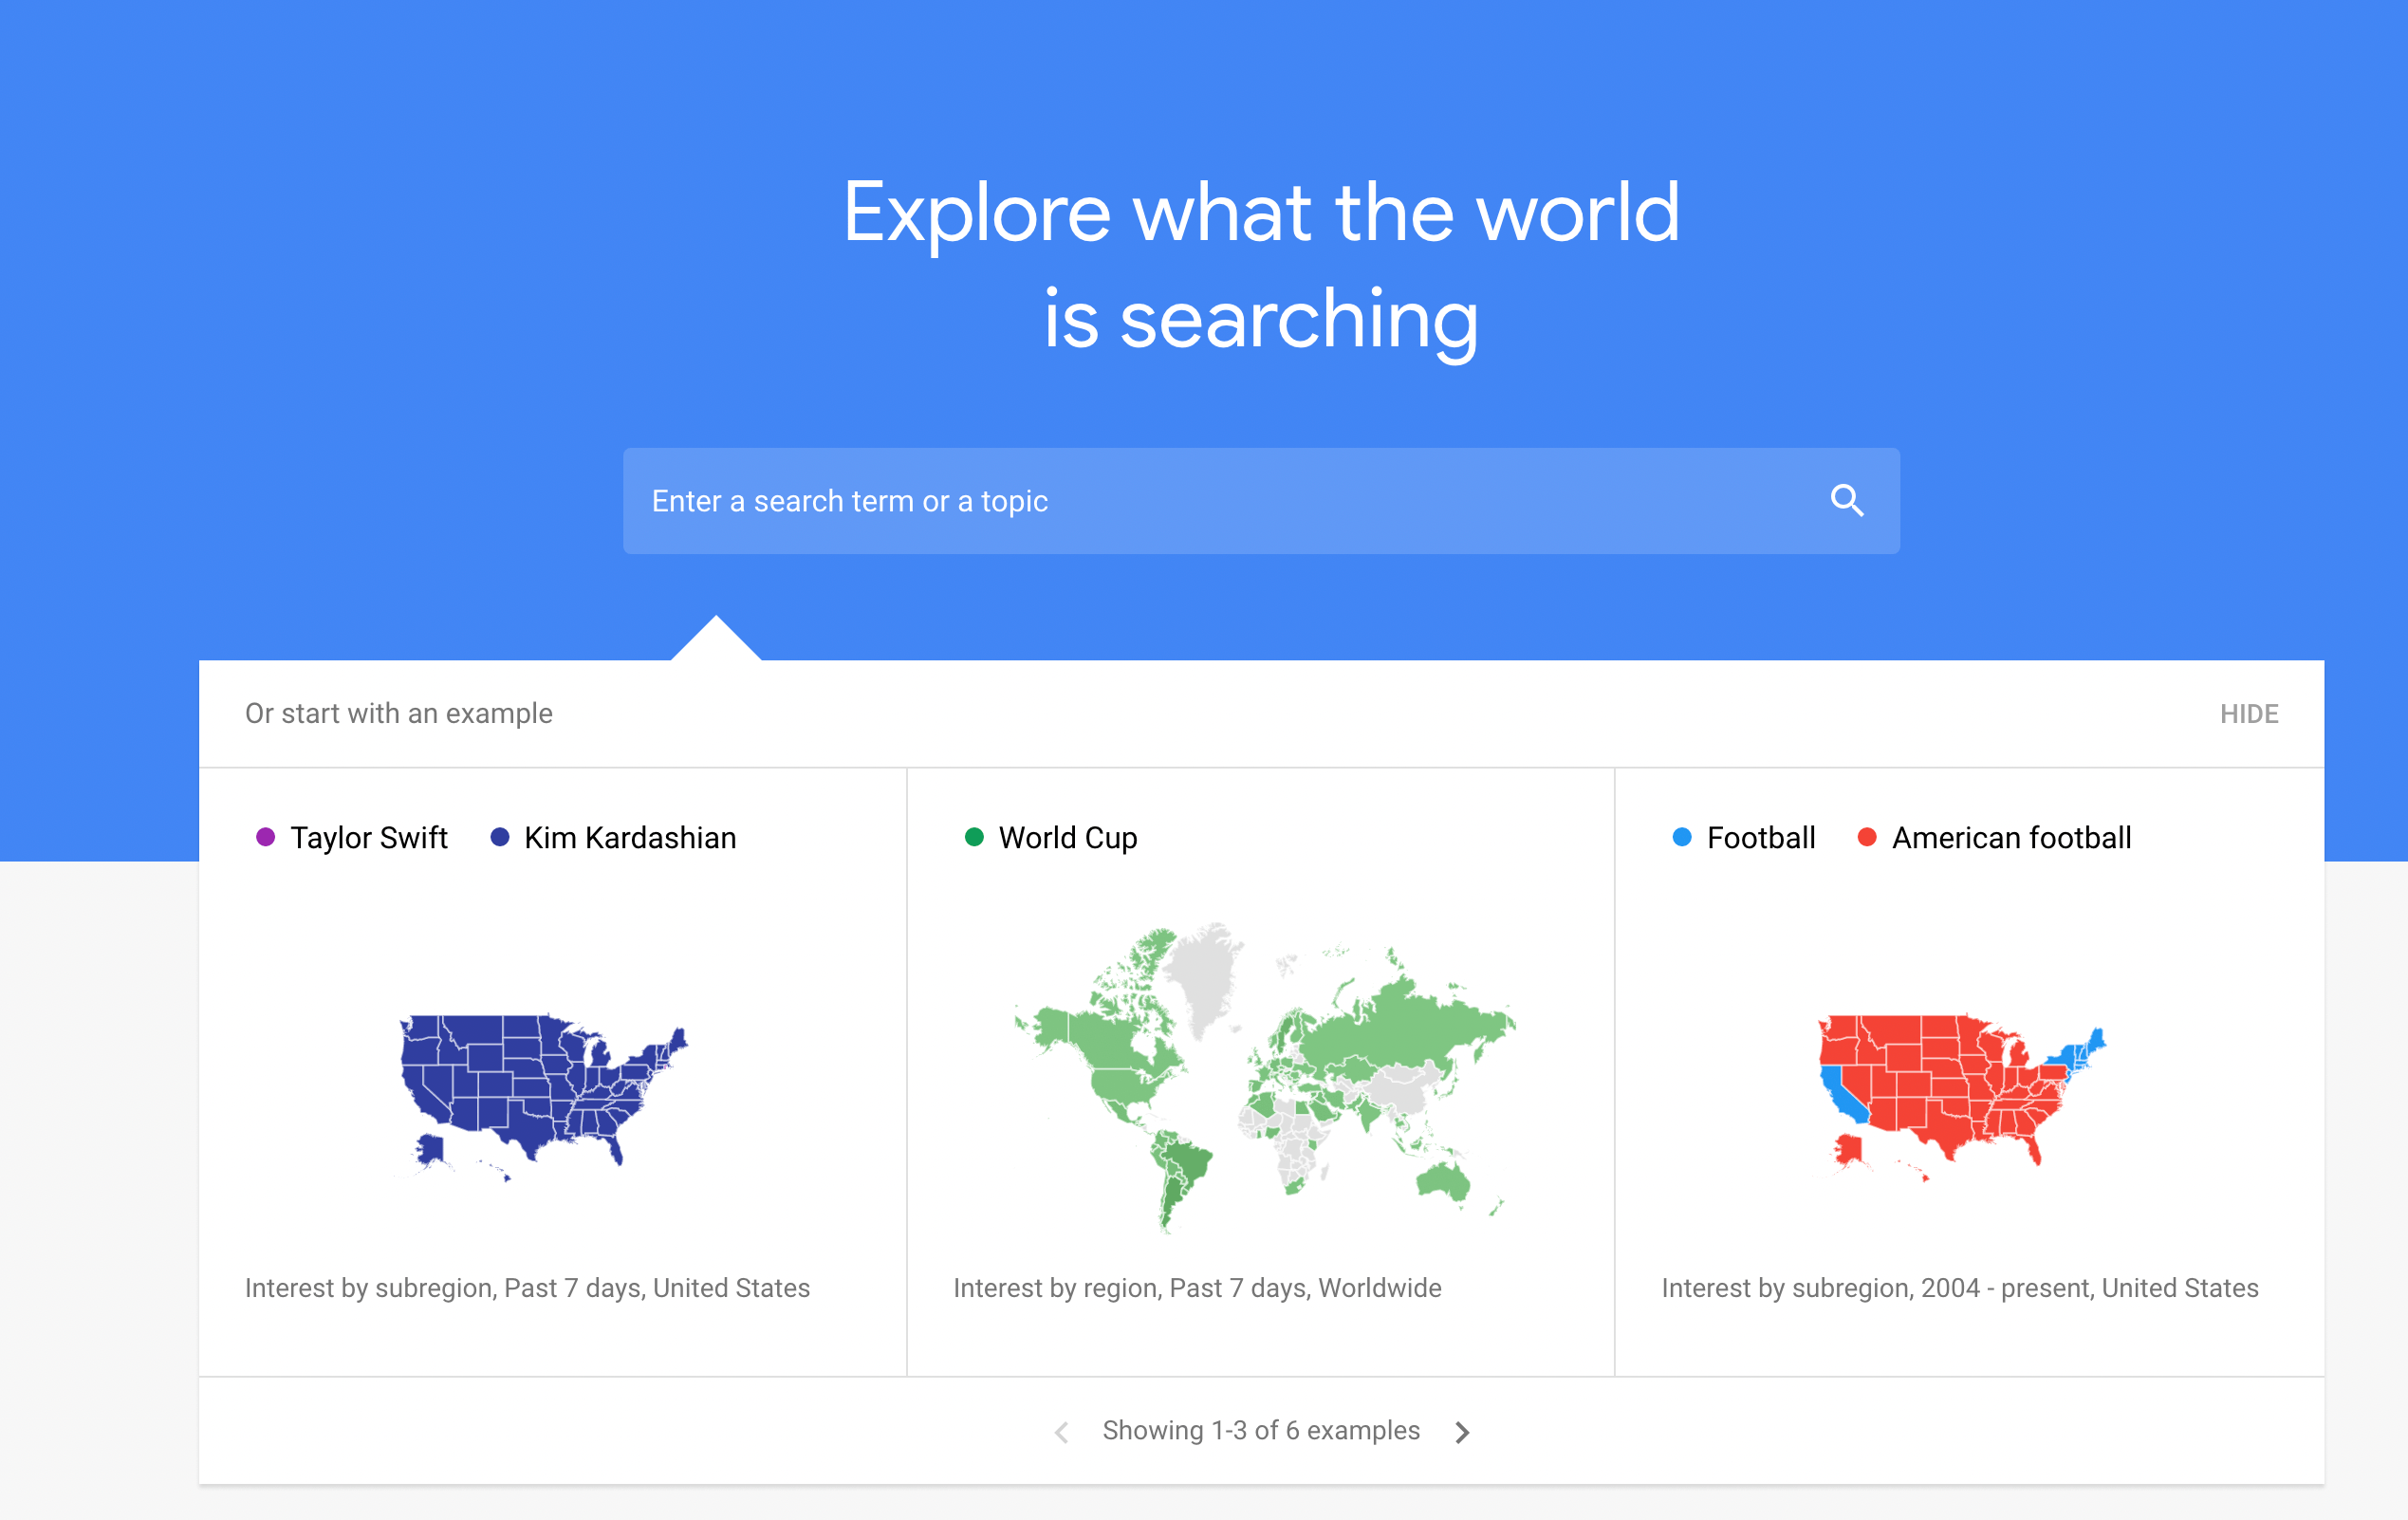2408x1520 pixels.
Task: Focus the search term input field
Action: (1261, 501)
